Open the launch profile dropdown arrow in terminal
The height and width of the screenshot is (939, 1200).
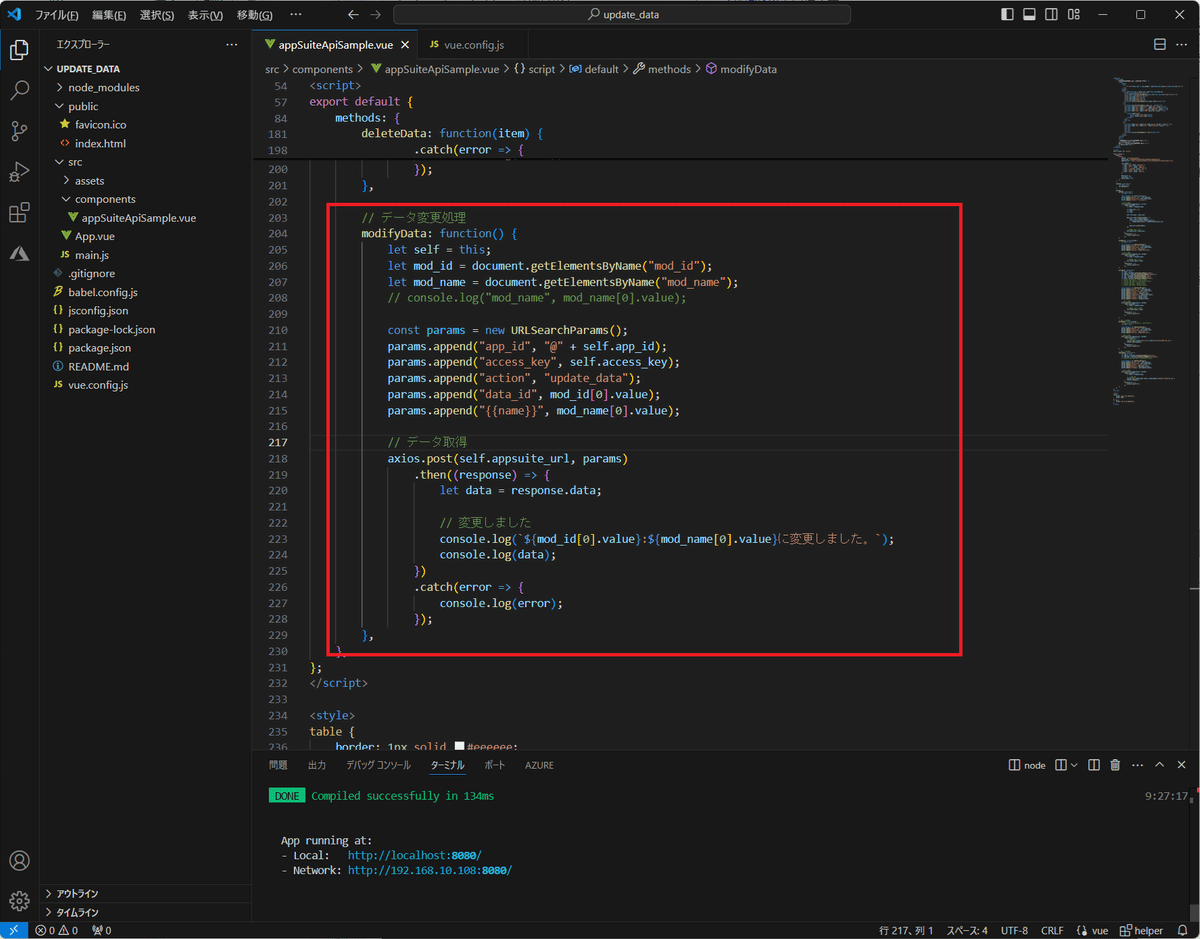1075,765
